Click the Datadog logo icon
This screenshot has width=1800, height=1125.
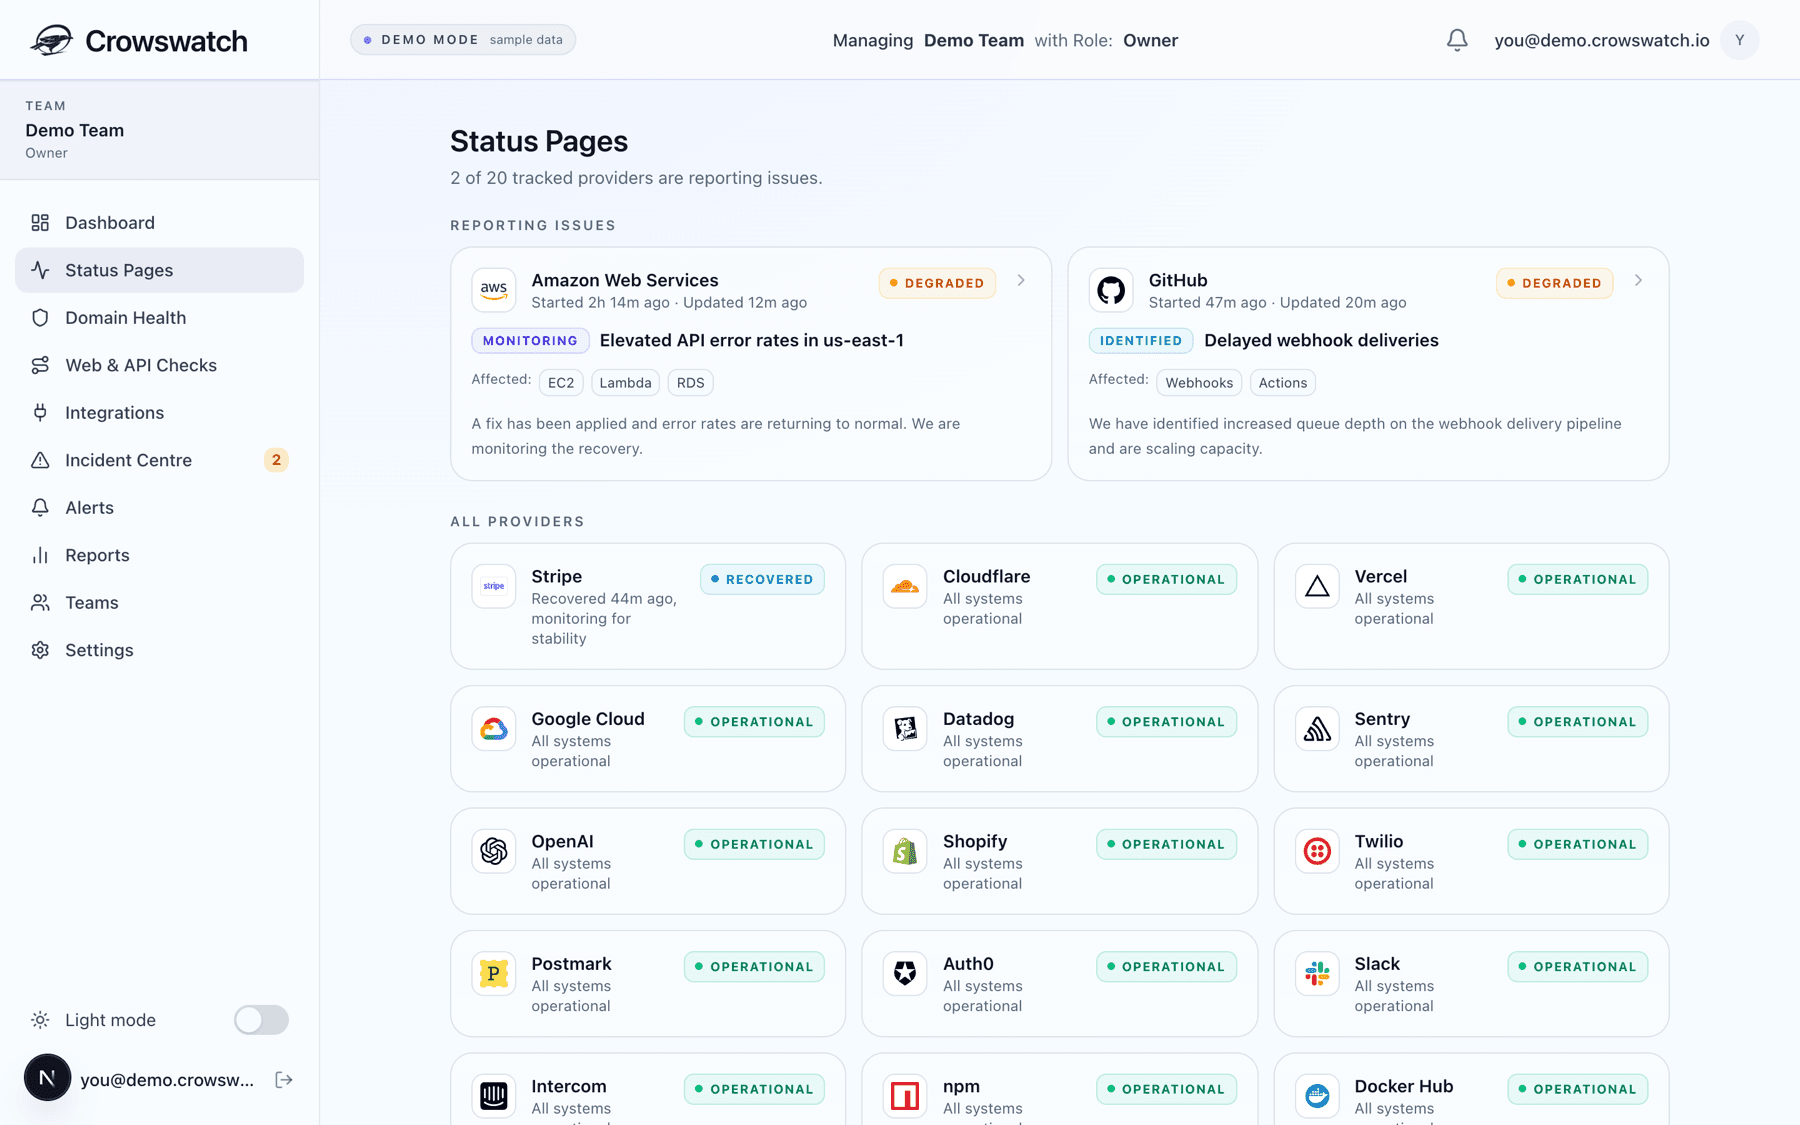pyautogui.click(x=905, y=729)
